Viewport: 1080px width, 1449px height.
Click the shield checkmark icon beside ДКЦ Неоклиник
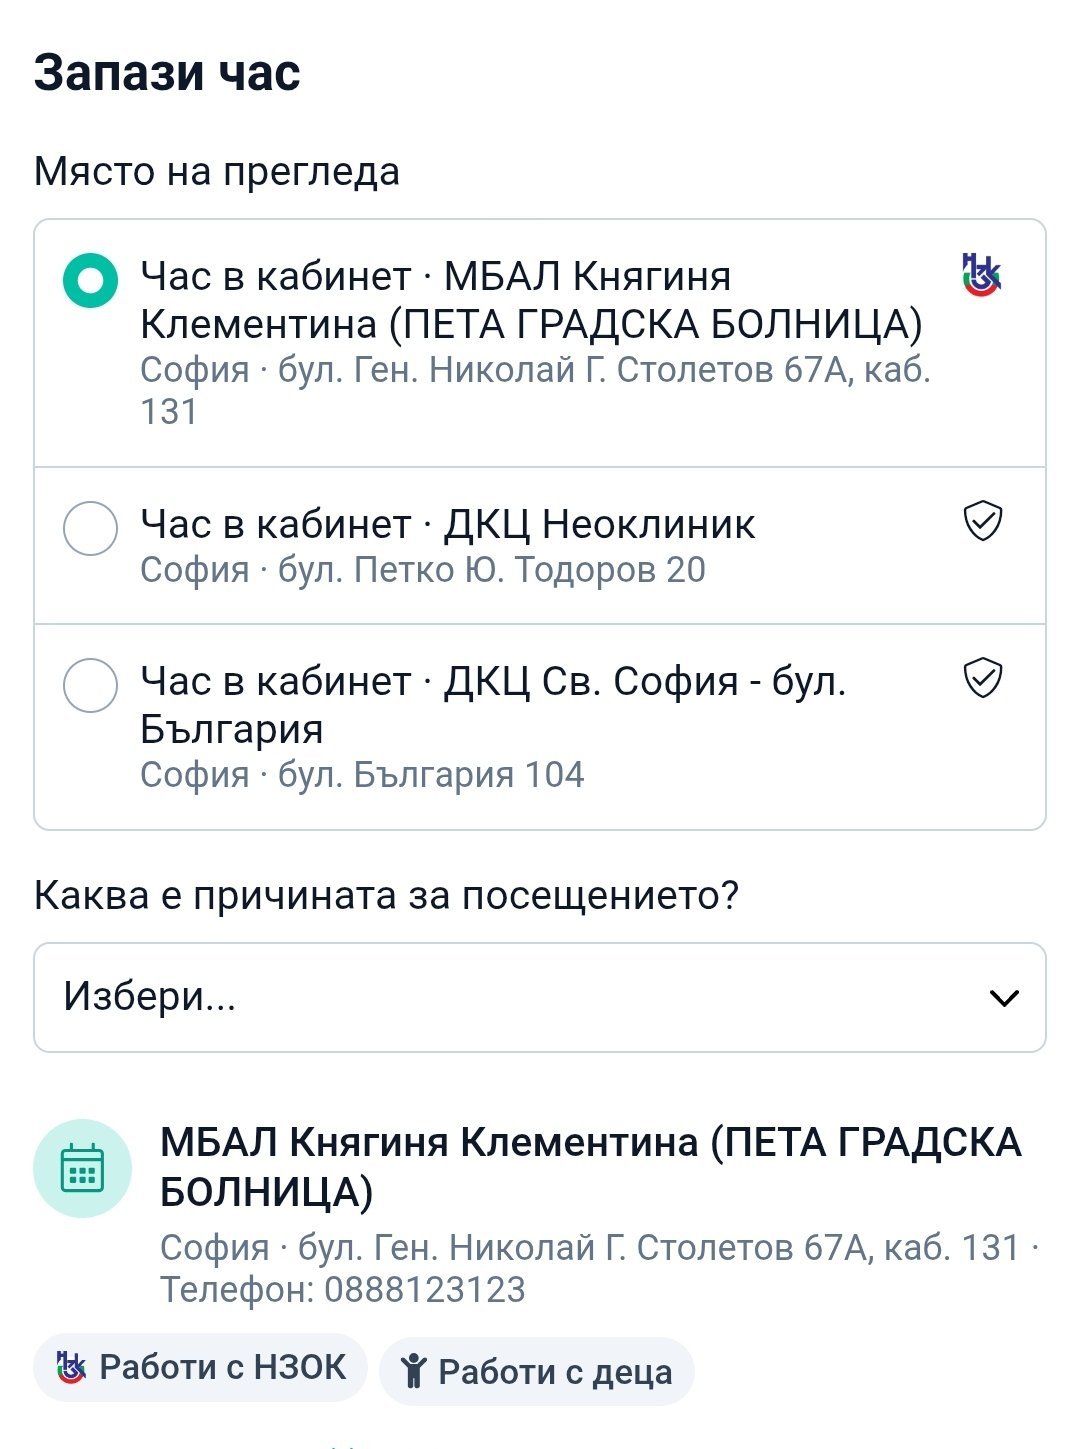pyautogui.click(x=982, y=521)
